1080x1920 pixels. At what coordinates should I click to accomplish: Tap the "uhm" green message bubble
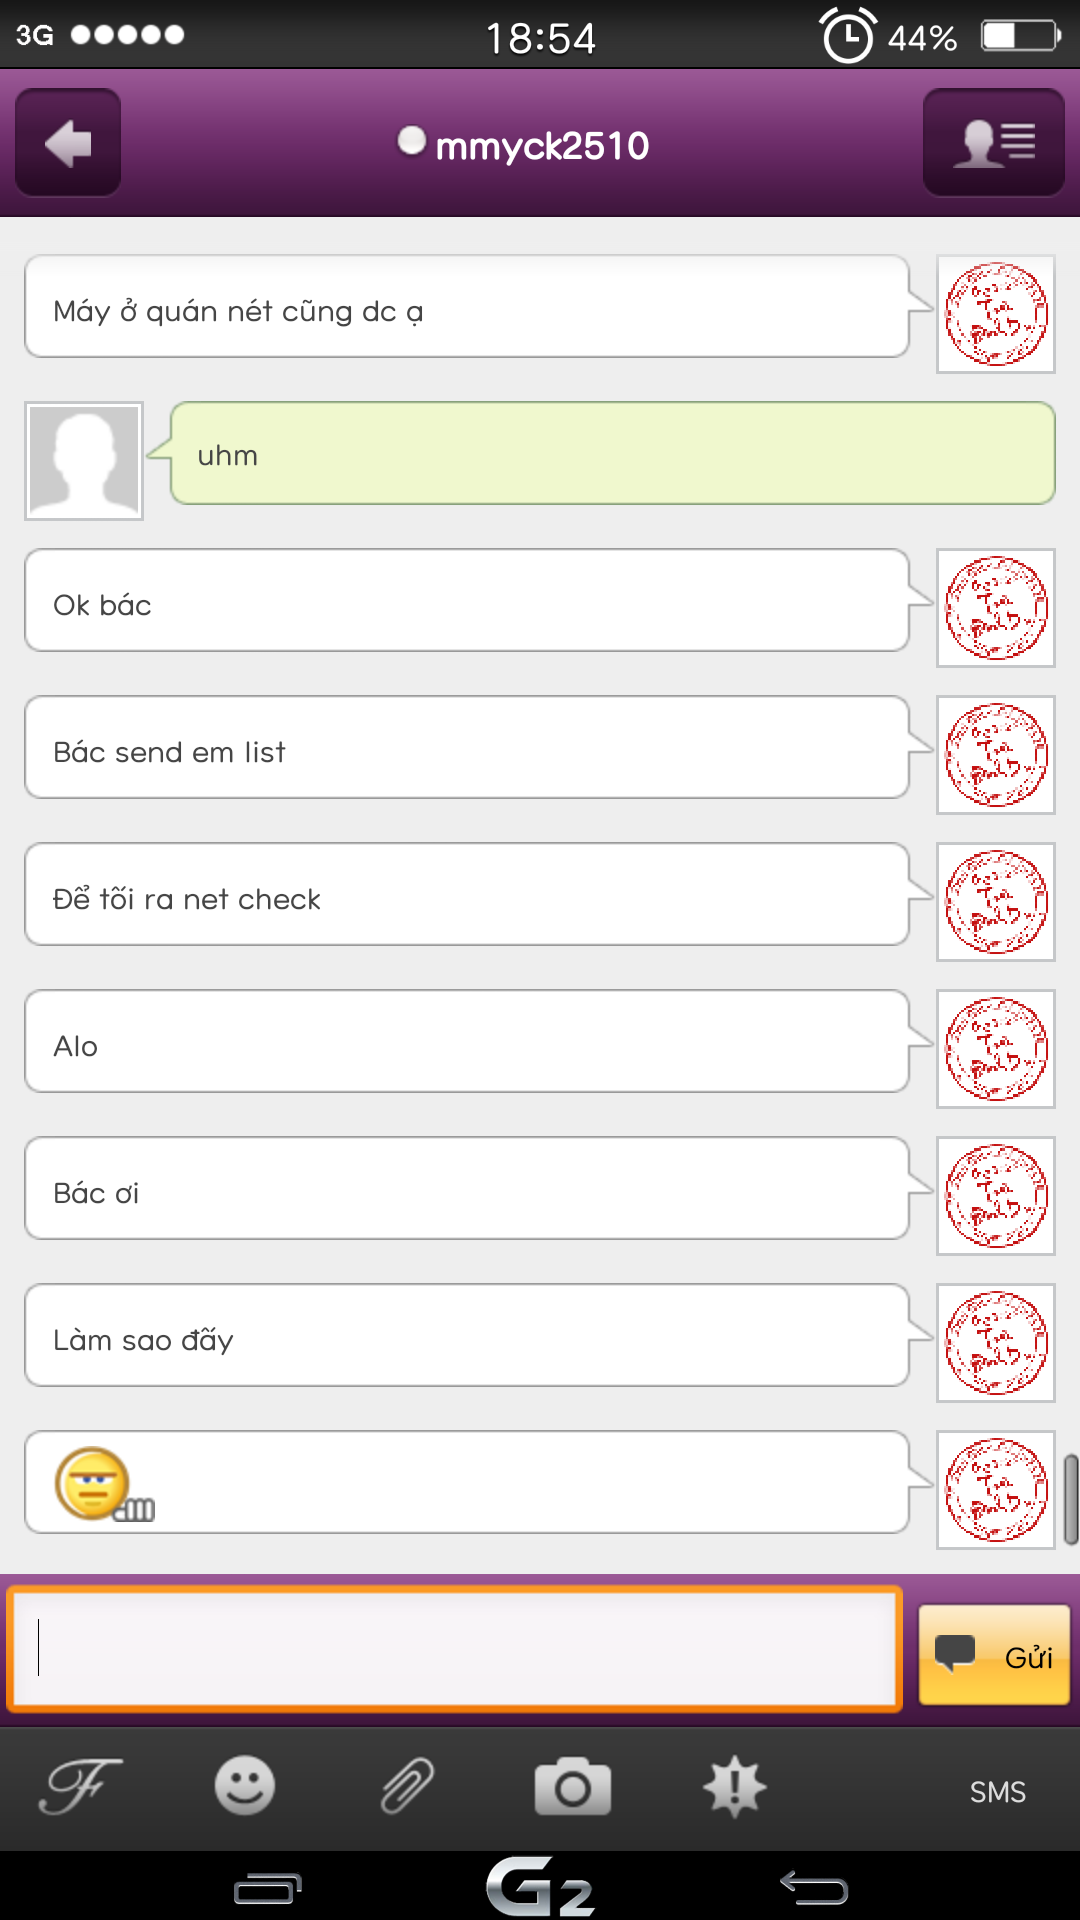pyautogui.click(x=612, y=454)
